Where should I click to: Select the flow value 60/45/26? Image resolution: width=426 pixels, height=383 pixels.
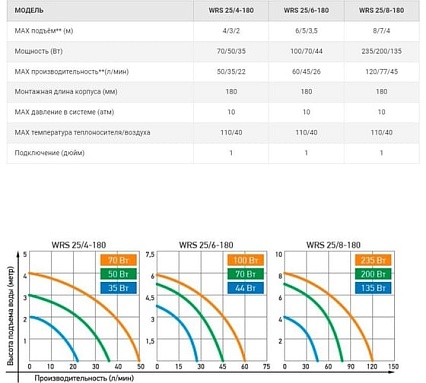[x=306, y=71]
